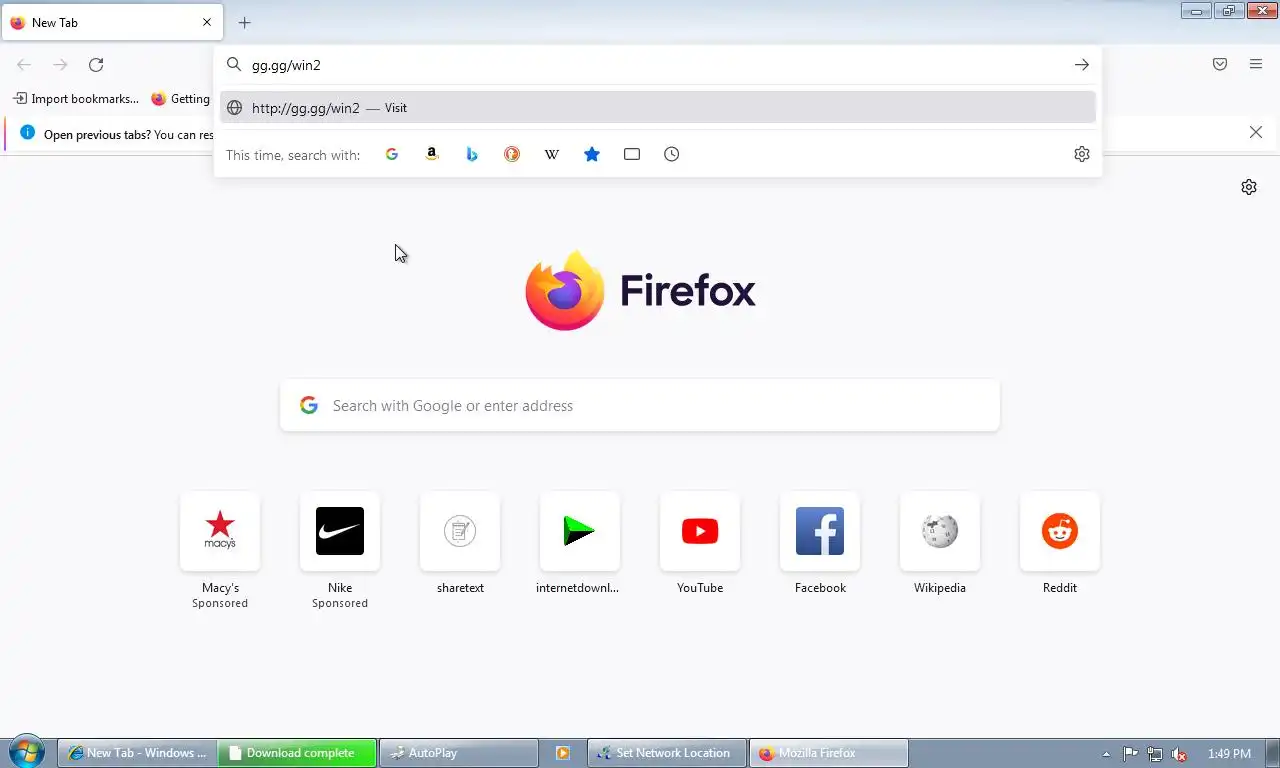Image resolution: width=1280 pixels, height=768 pixels.
Task: Close the New Tab tab
Action: (x=207, y=22)
